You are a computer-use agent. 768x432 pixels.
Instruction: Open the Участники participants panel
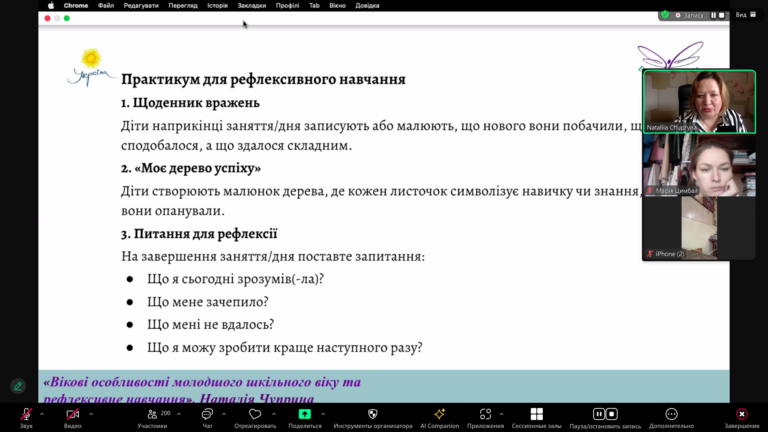(152, 414)
